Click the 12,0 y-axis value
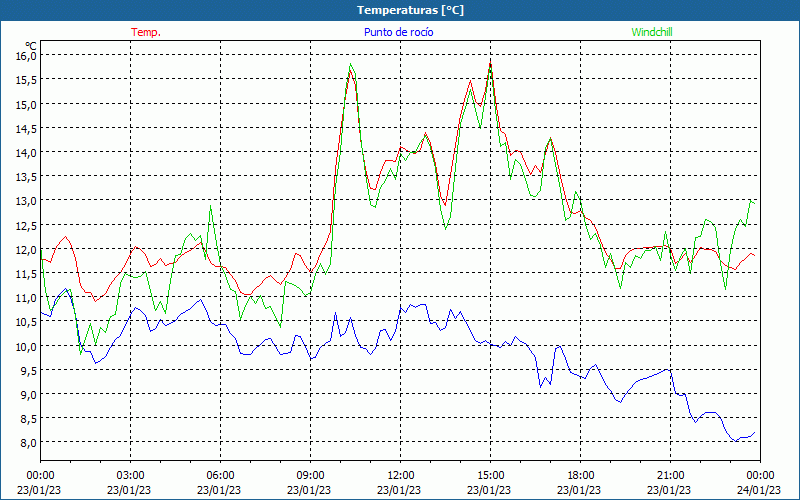 [26, 249]
